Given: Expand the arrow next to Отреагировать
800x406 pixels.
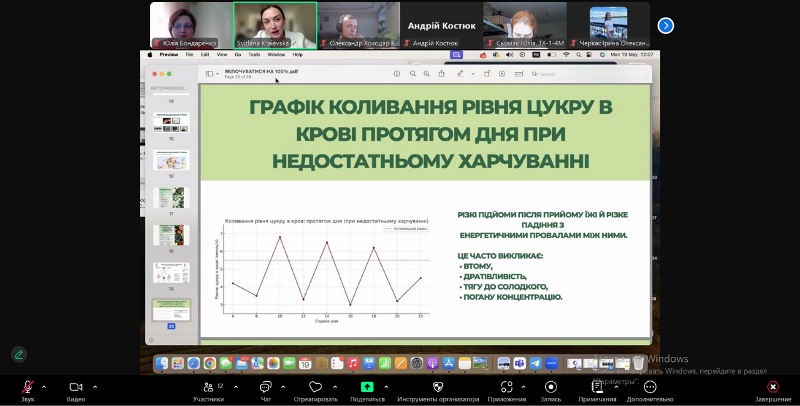Looking at the screenshot, I should 335,387.
